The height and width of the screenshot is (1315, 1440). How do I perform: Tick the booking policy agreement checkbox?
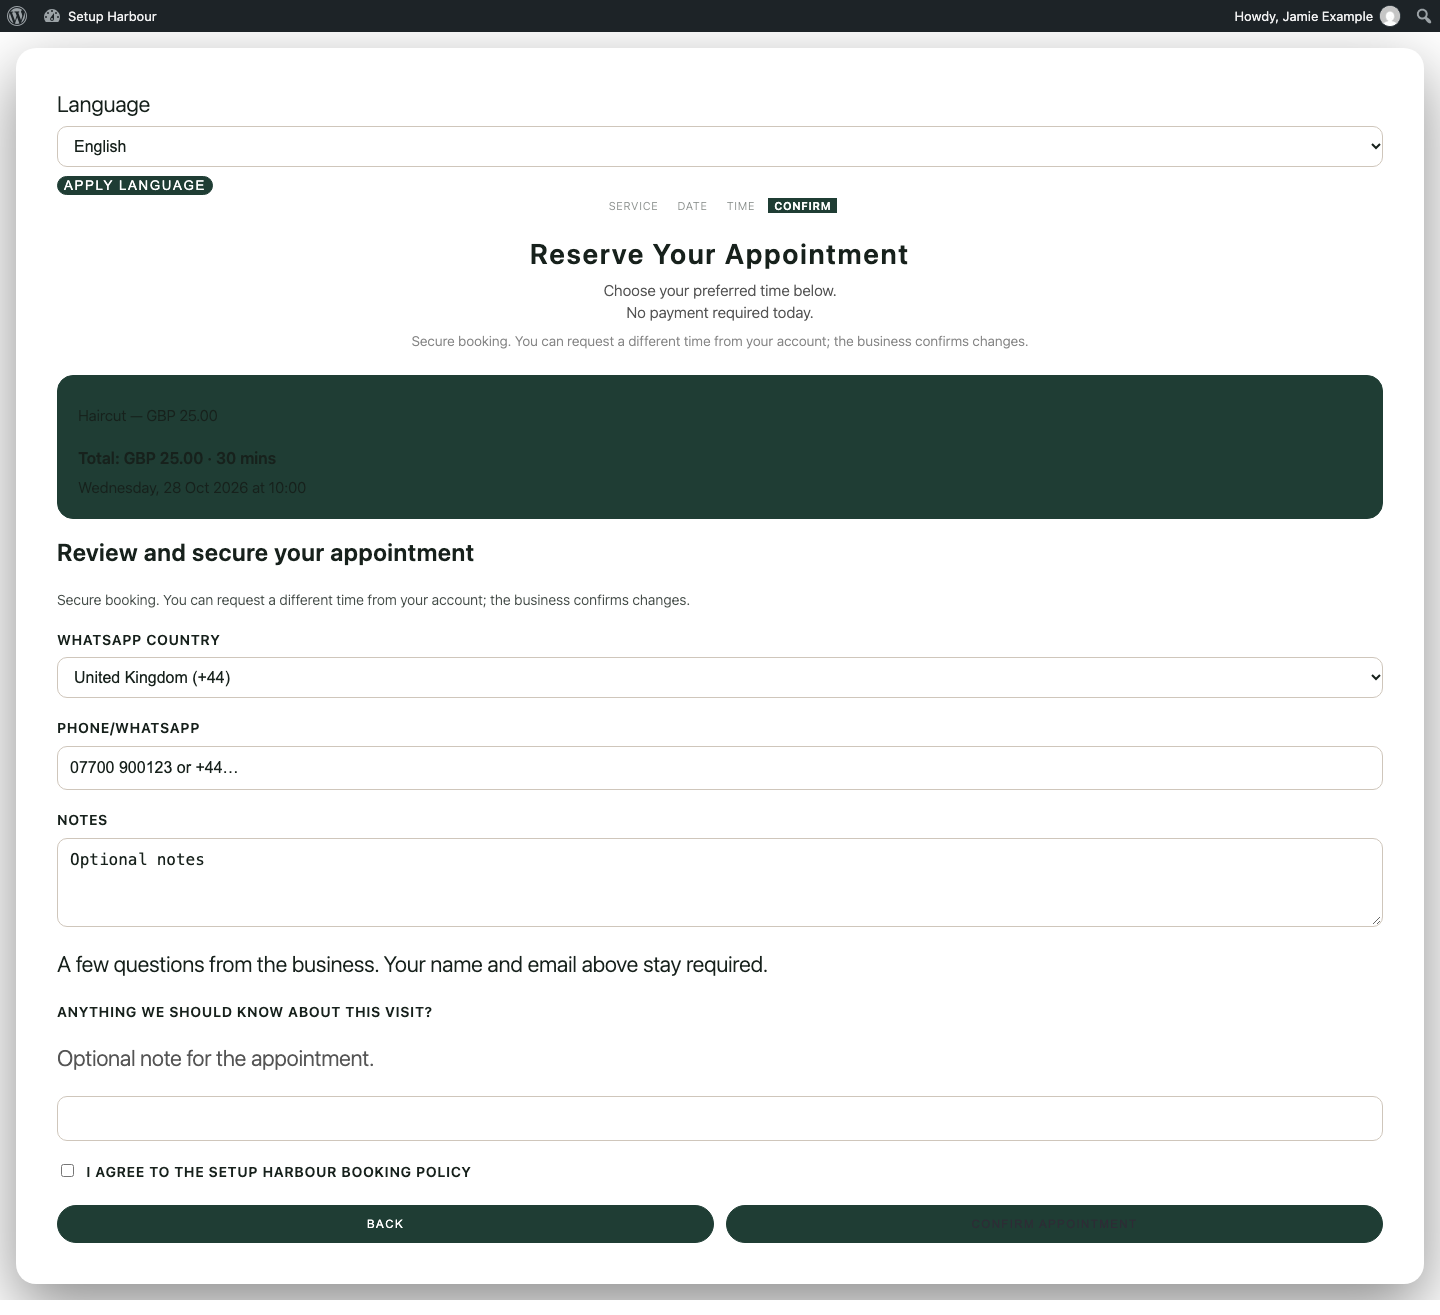(68, 1170)
